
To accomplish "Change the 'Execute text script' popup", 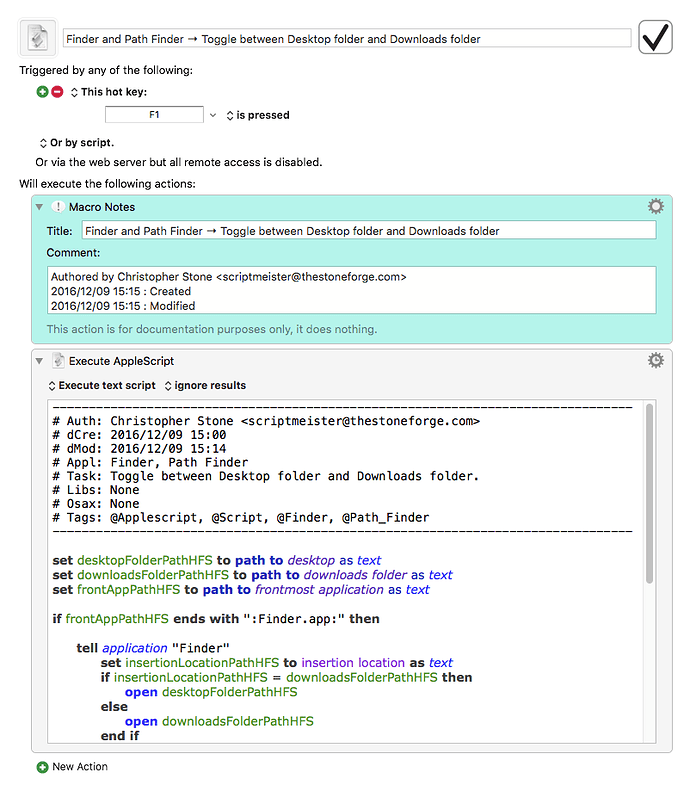I will [x=102, y=385].
